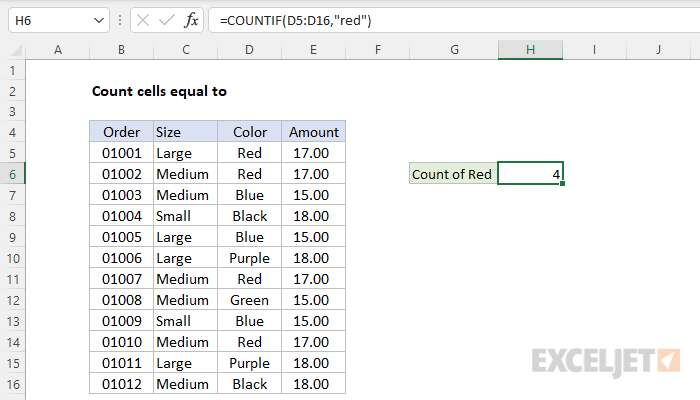The width and height of the screenshot is (700, 400).
Task: Click order number 01005
Action: click(x=121, y=237)
